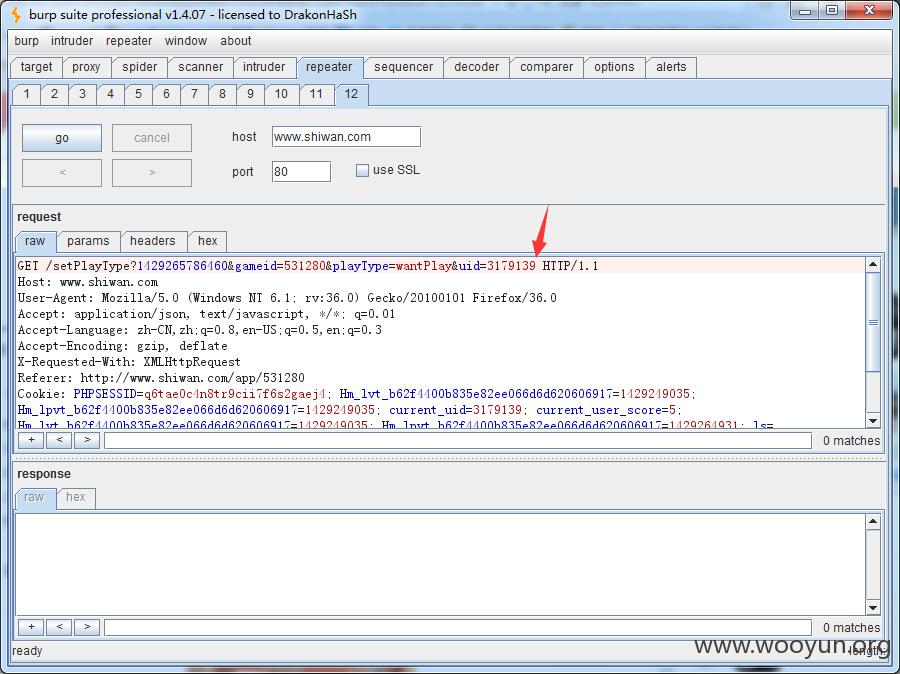Edit the port field showing 80
Viewport: 900px width, 674px height.
click(x=301, y=171)
